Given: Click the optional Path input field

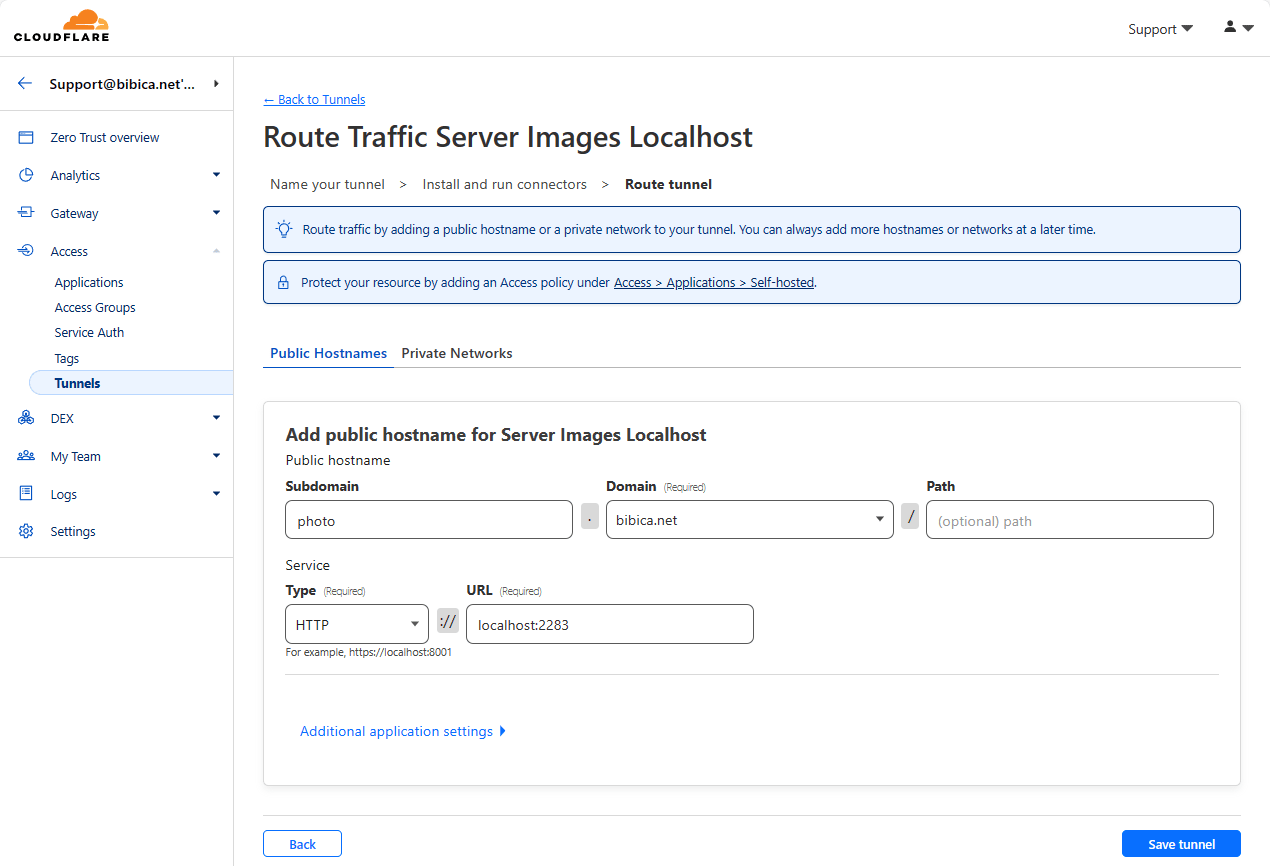Looking at the screenshot, I should click(x=1070, y=520).
